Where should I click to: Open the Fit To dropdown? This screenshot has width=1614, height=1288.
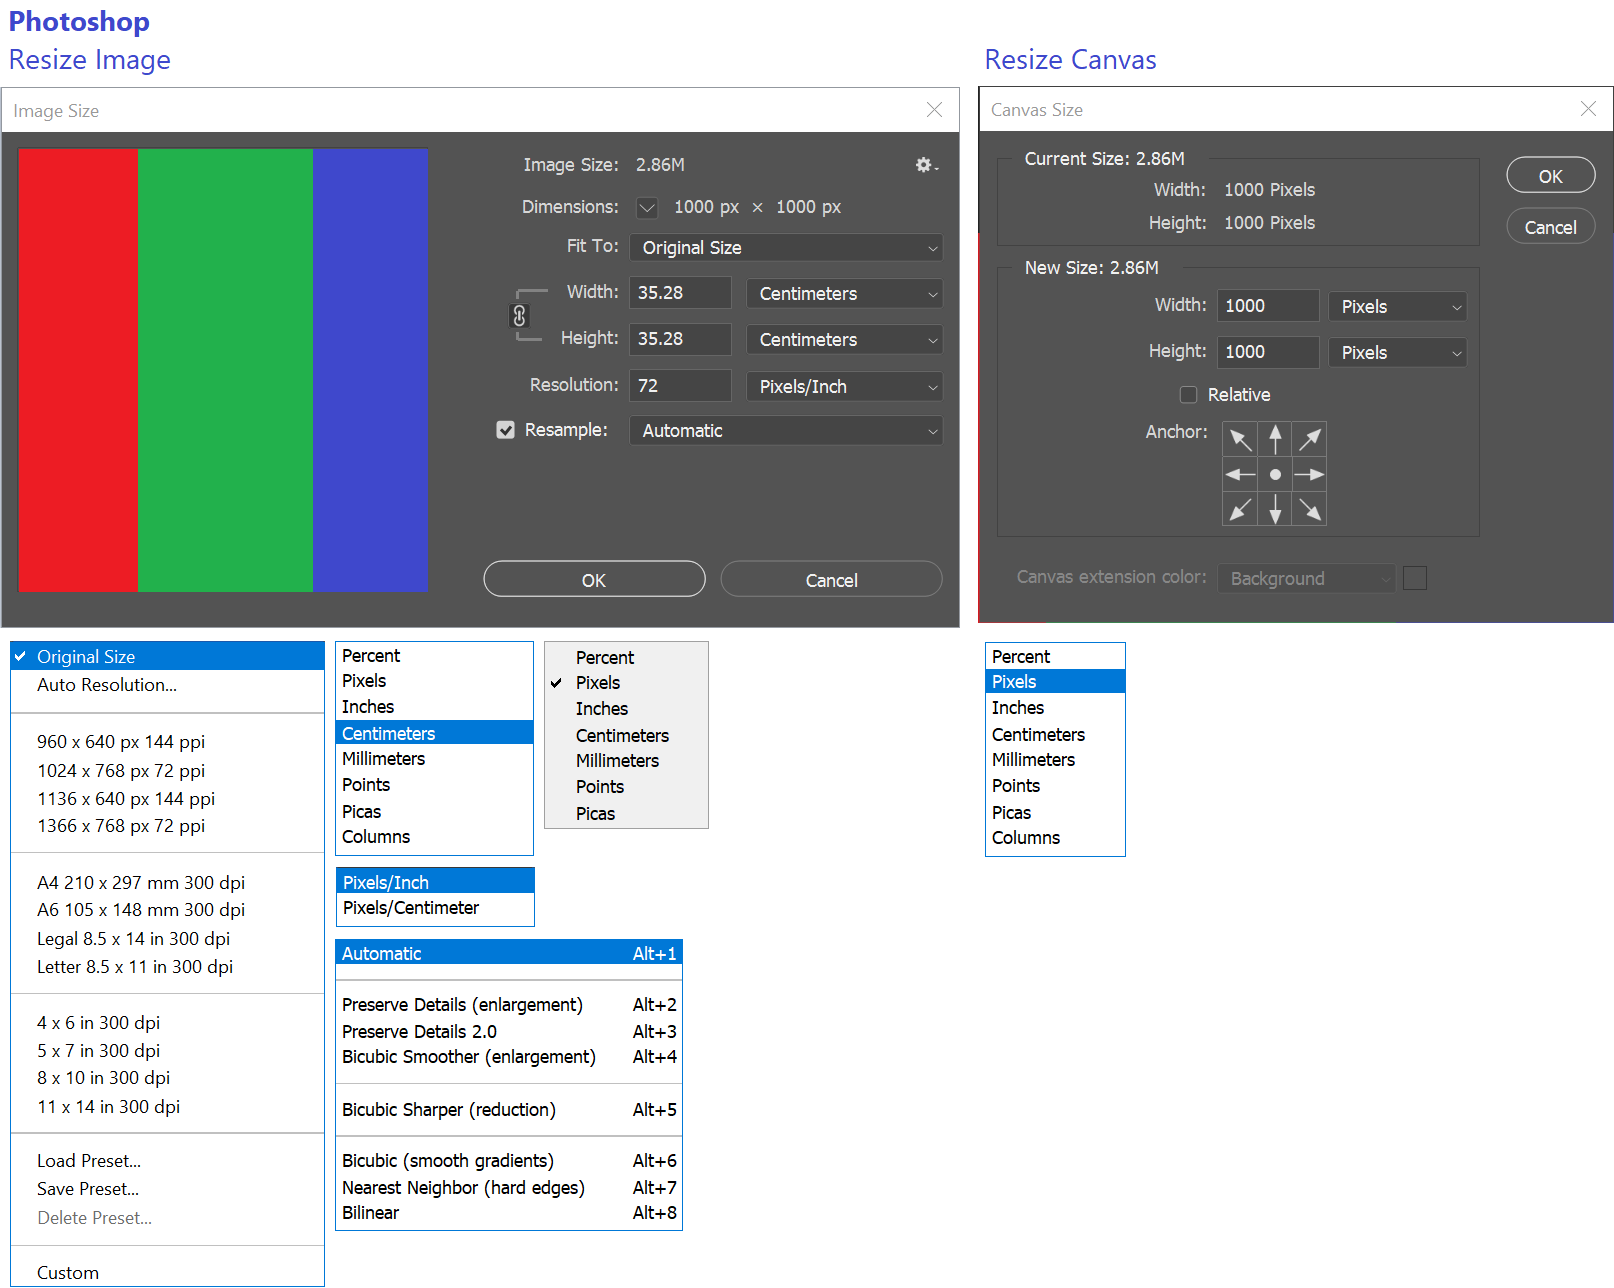pos(786,248)
